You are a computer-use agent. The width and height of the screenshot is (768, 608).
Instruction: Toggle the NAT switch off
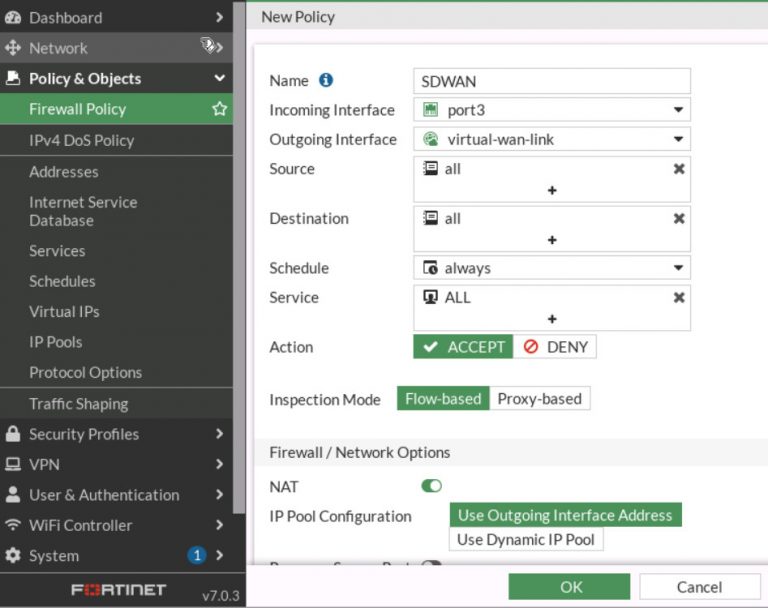tap(431, 486)
